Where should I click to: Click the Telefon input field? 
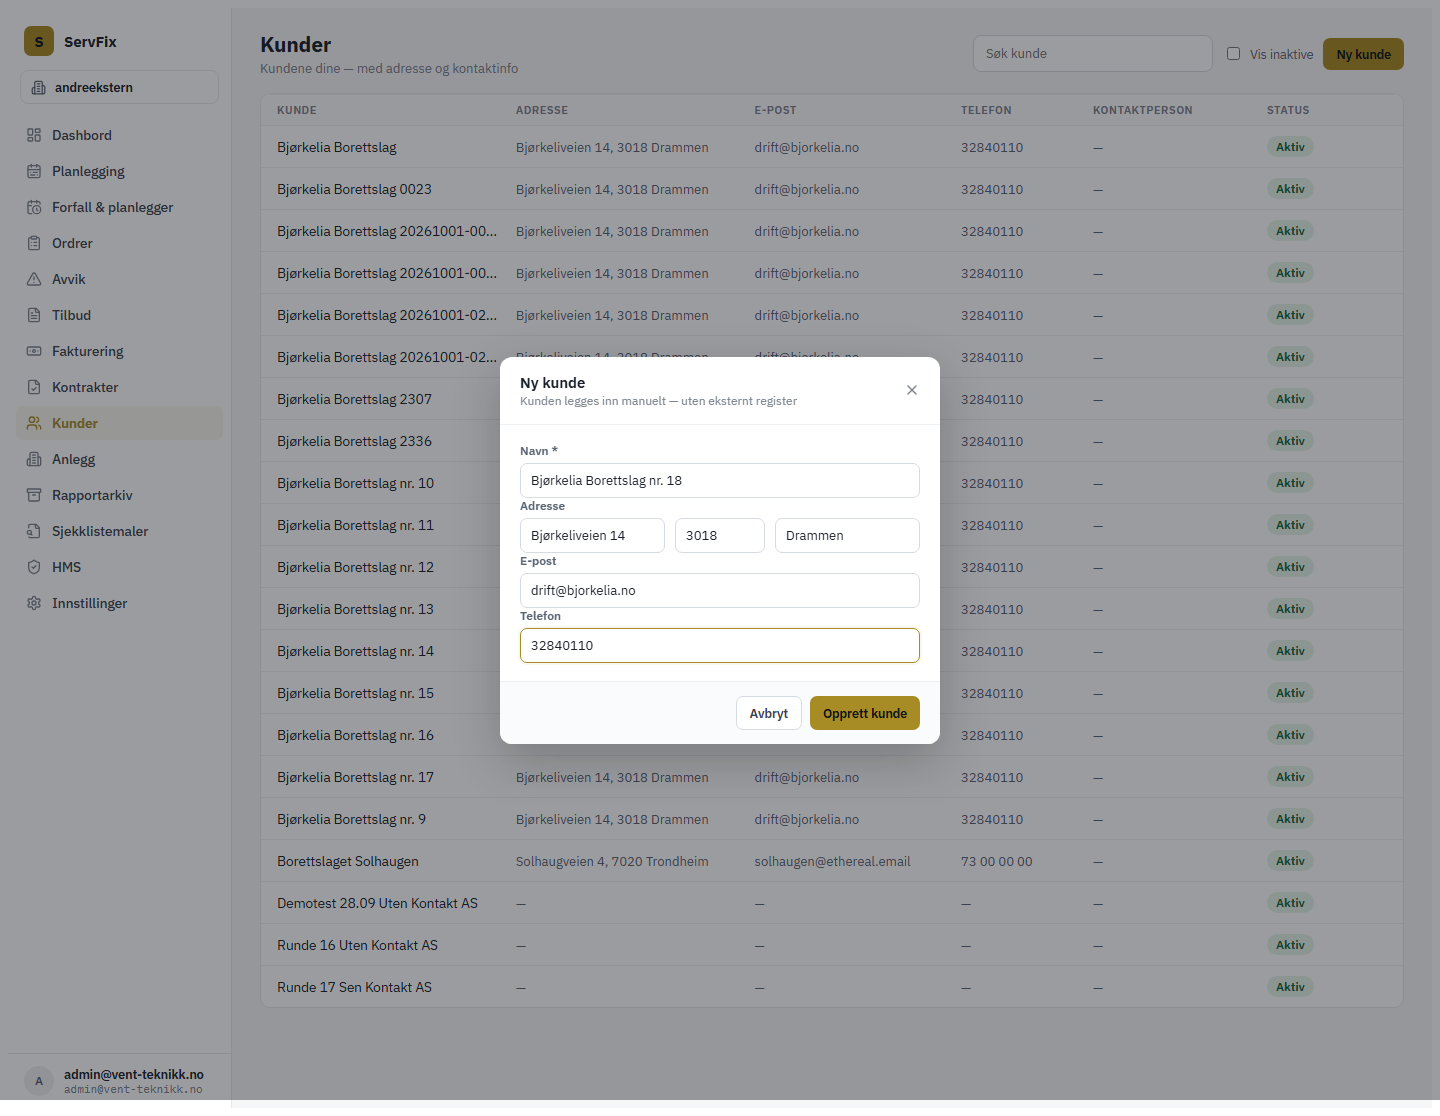(x=720, y=645)
